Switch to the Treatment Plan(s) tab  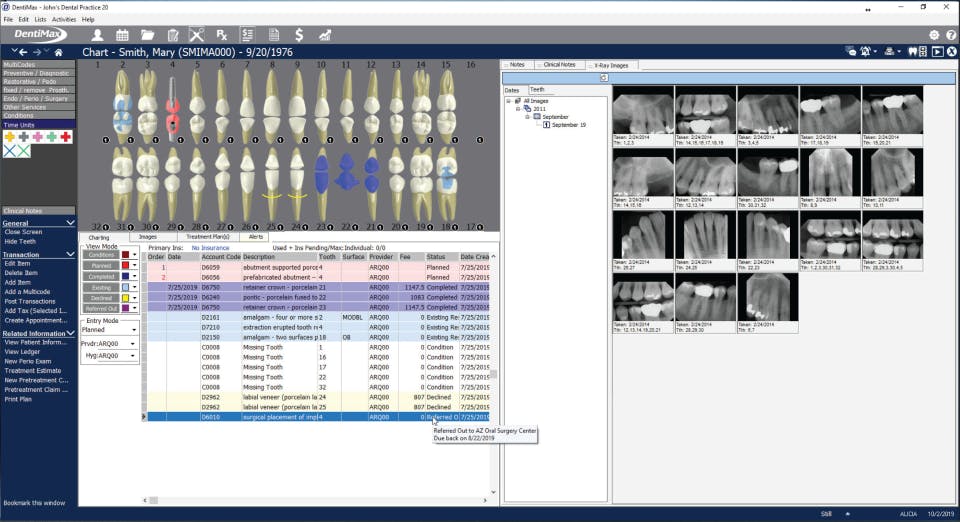tap(208, 237)
